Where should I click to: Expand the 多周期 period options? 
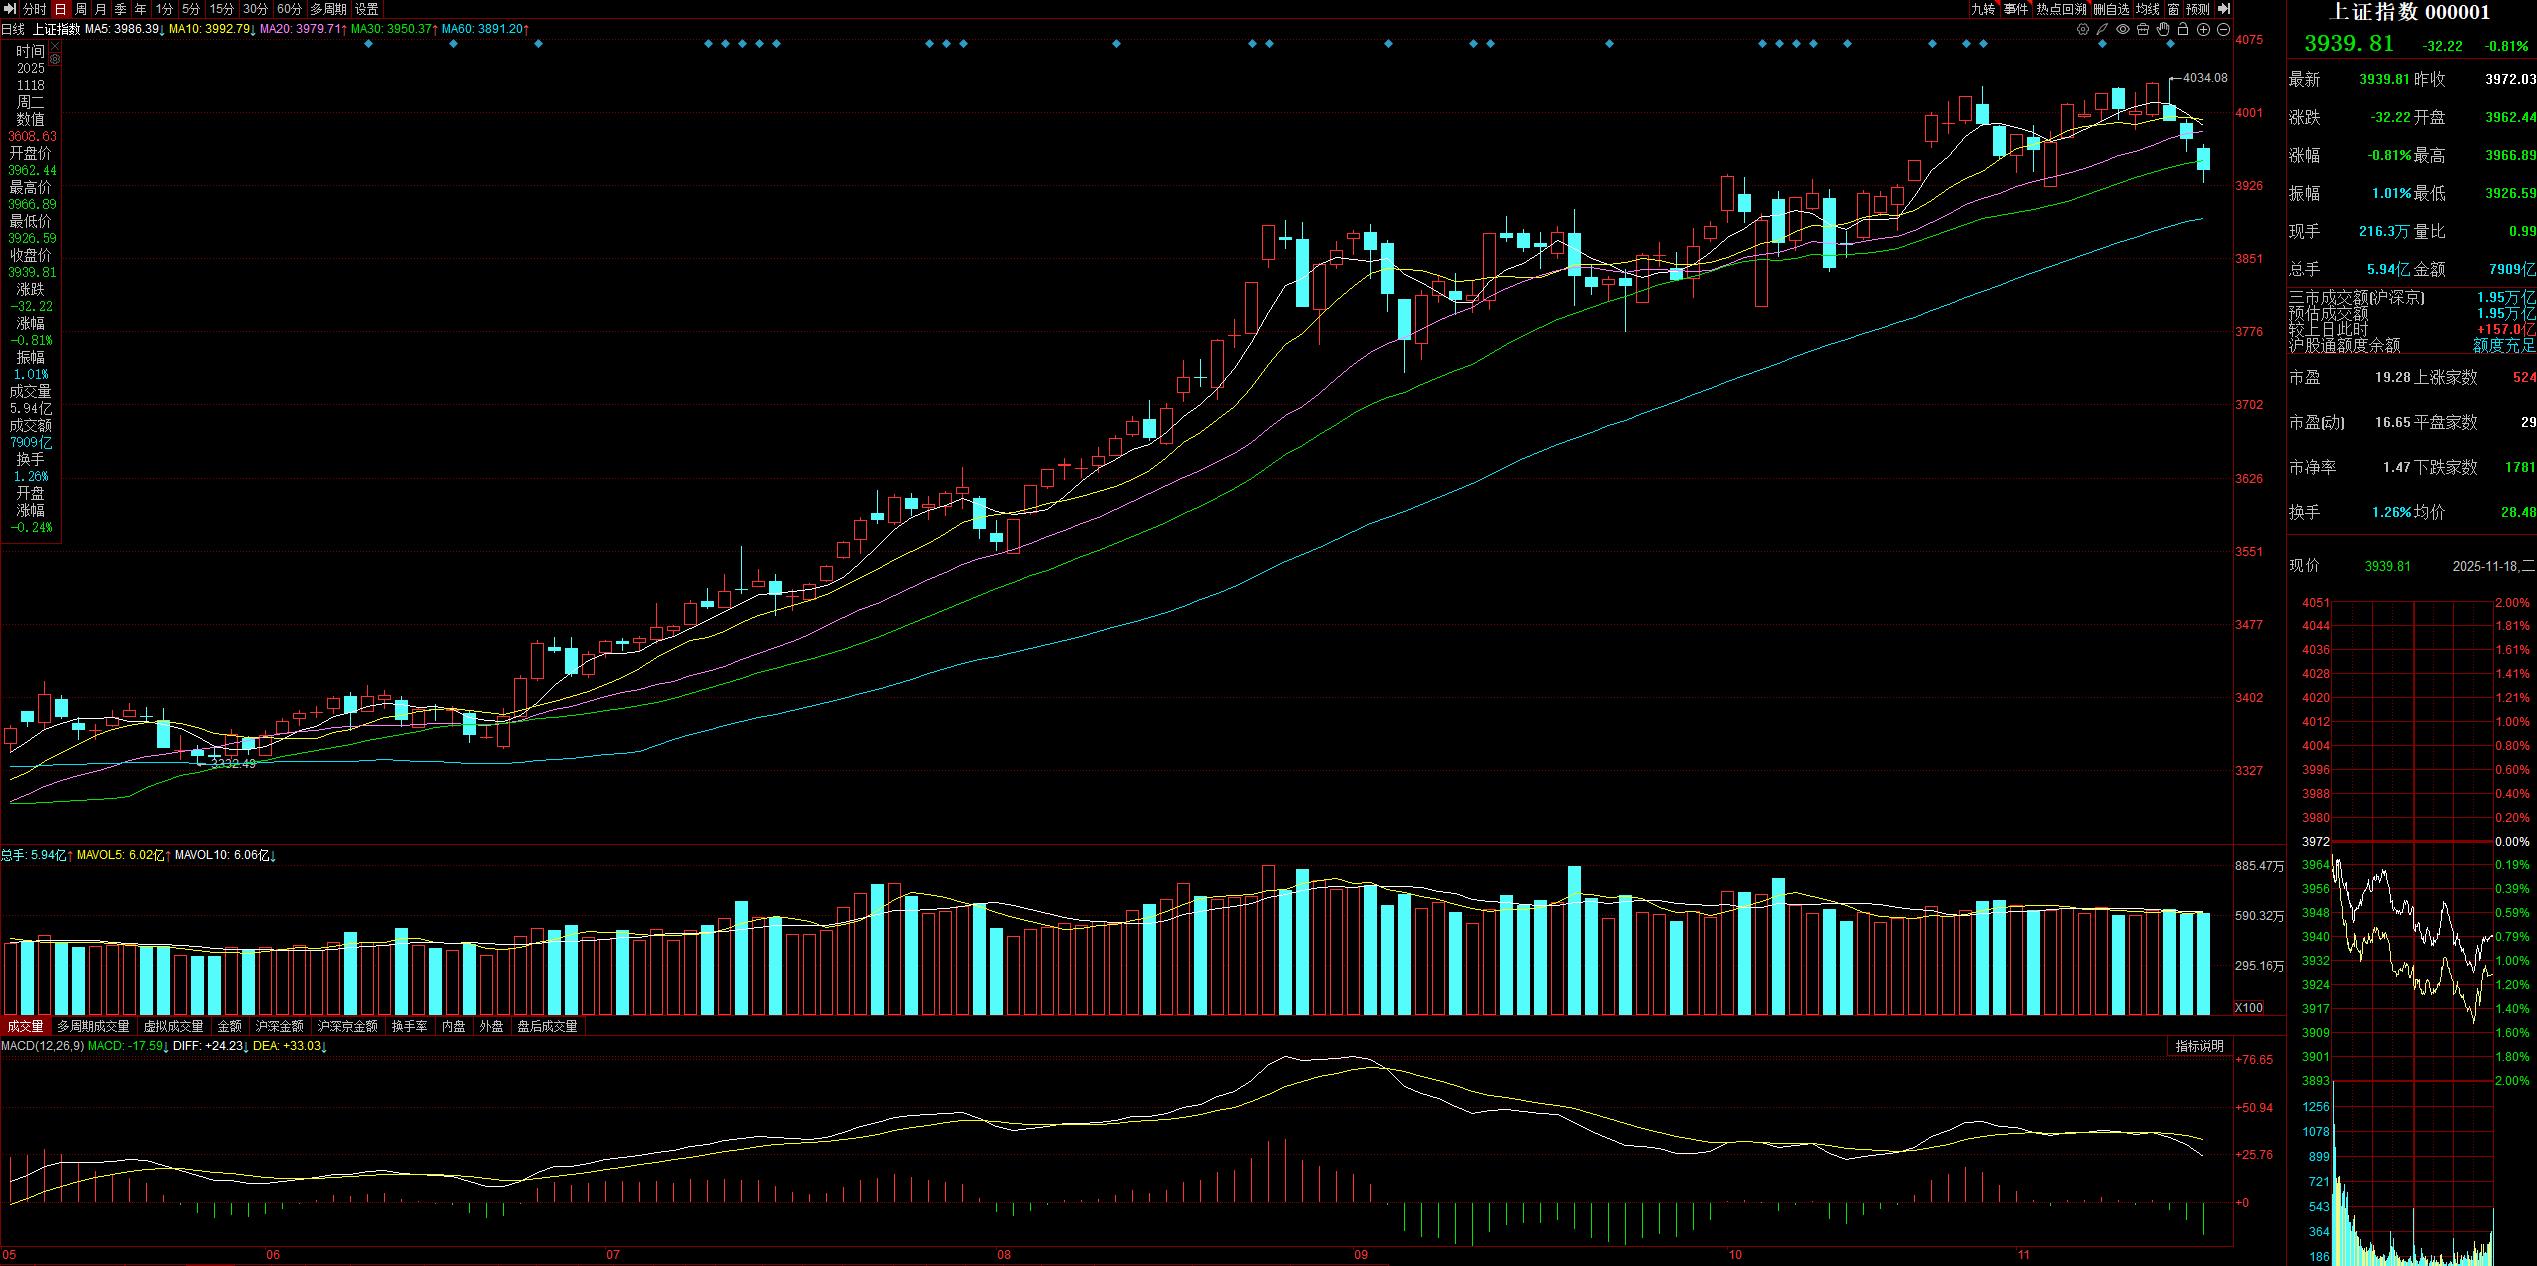point(328,9)
